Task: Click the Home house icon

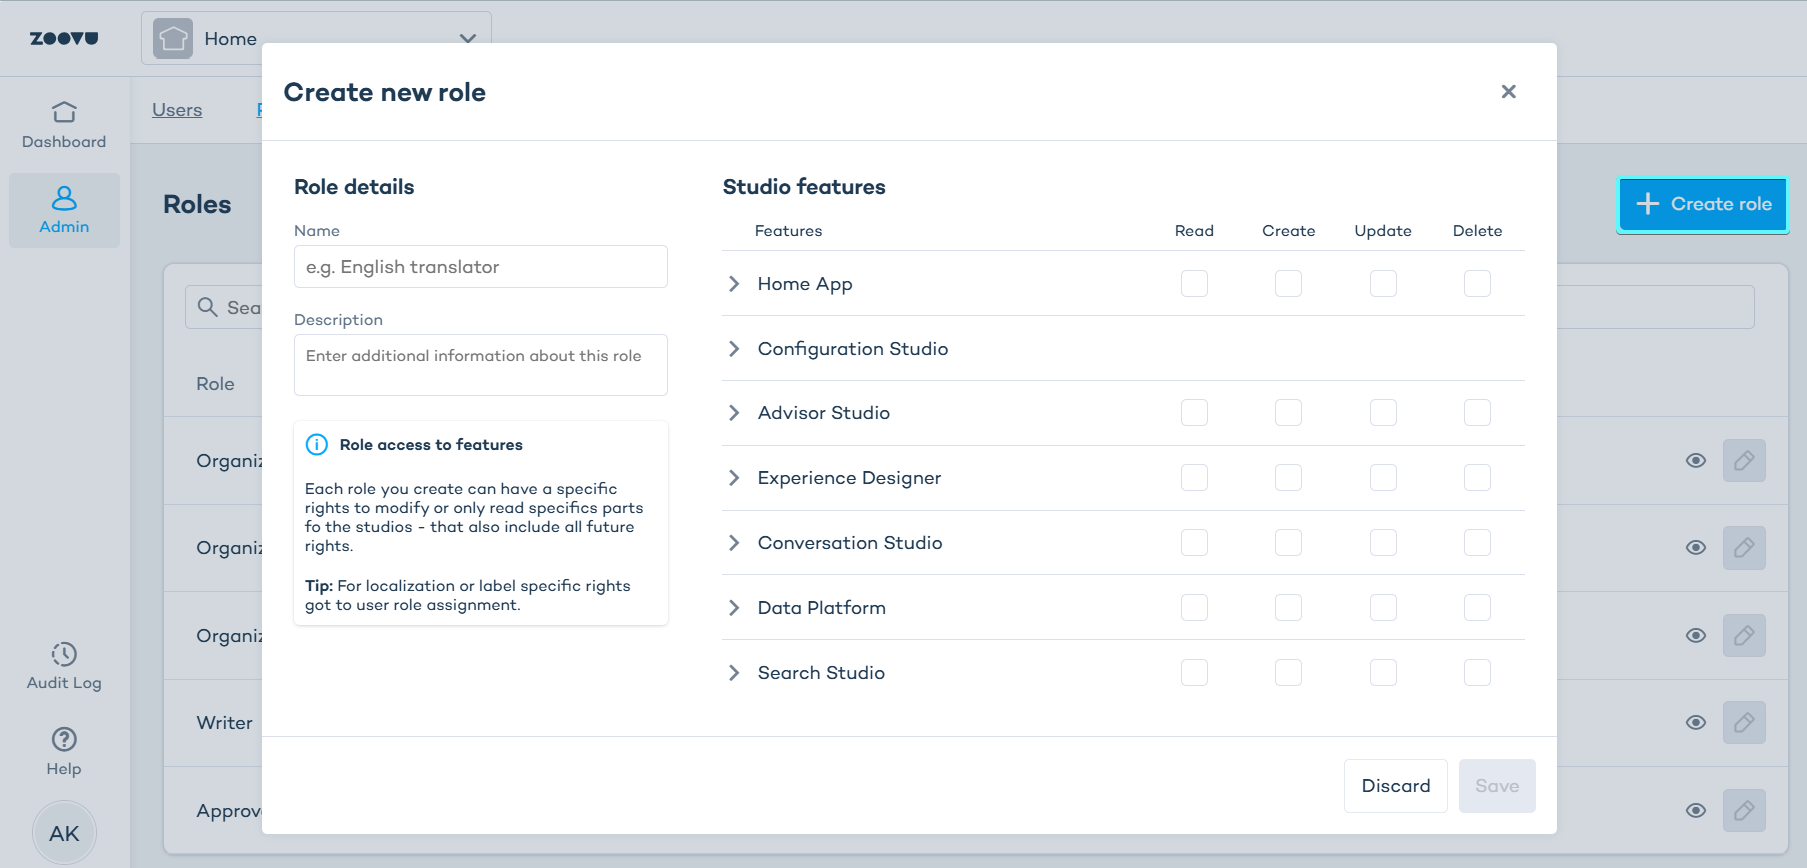Action: coord(173,38)
